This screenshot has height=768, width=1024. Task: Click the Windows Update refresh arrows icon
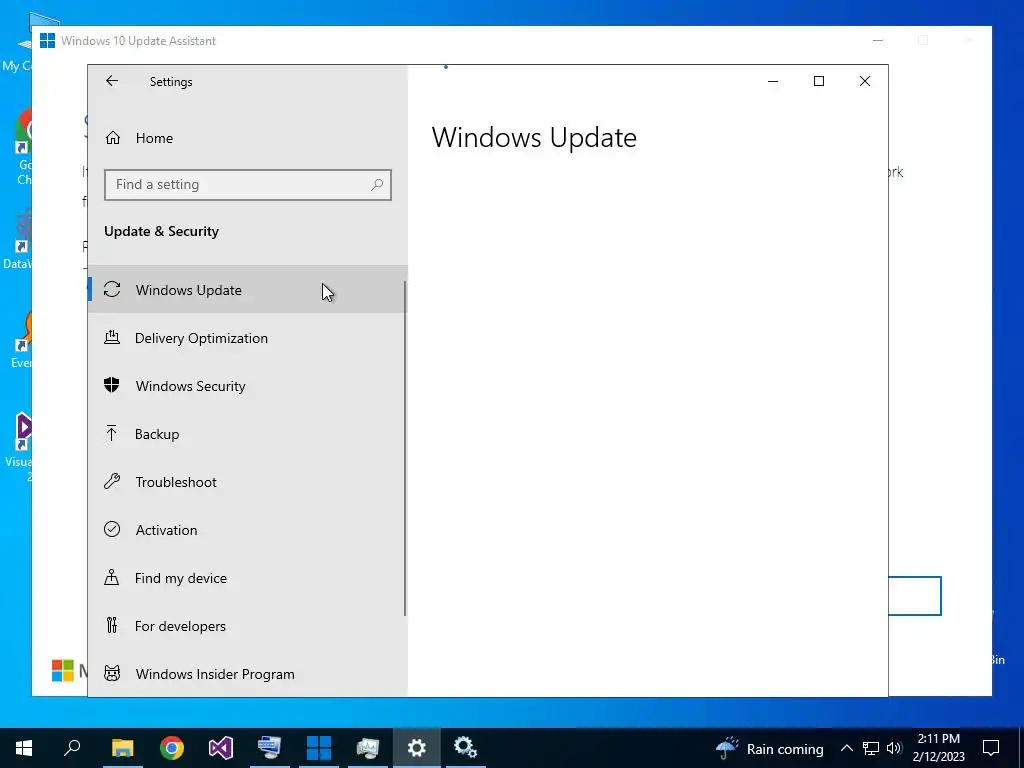click(x=112, y=289)
